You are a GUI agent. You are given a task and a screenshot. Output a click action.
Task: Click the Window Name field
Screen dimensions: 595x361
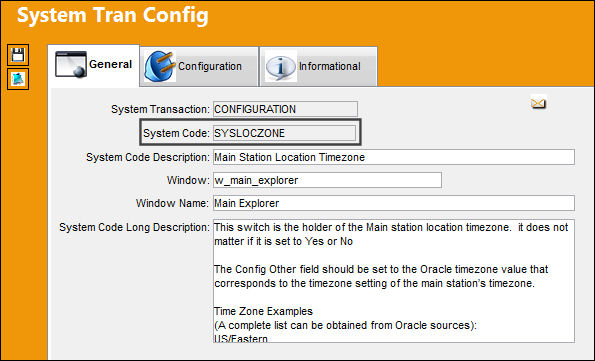point(394,203)
